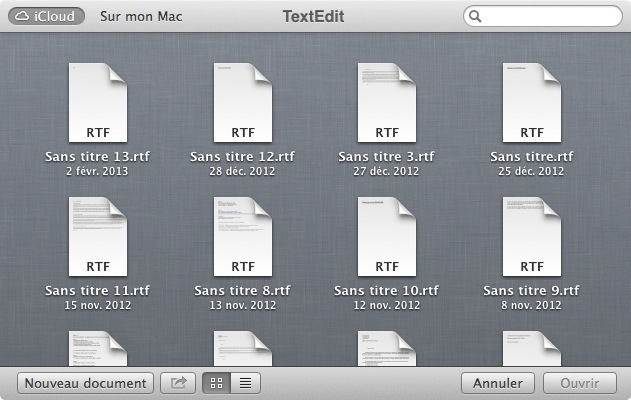The width and height of the screenshot is (631, 400).
Task: Click the file name Sans titre 12.rtf
Action: click(x=242, y=156)
